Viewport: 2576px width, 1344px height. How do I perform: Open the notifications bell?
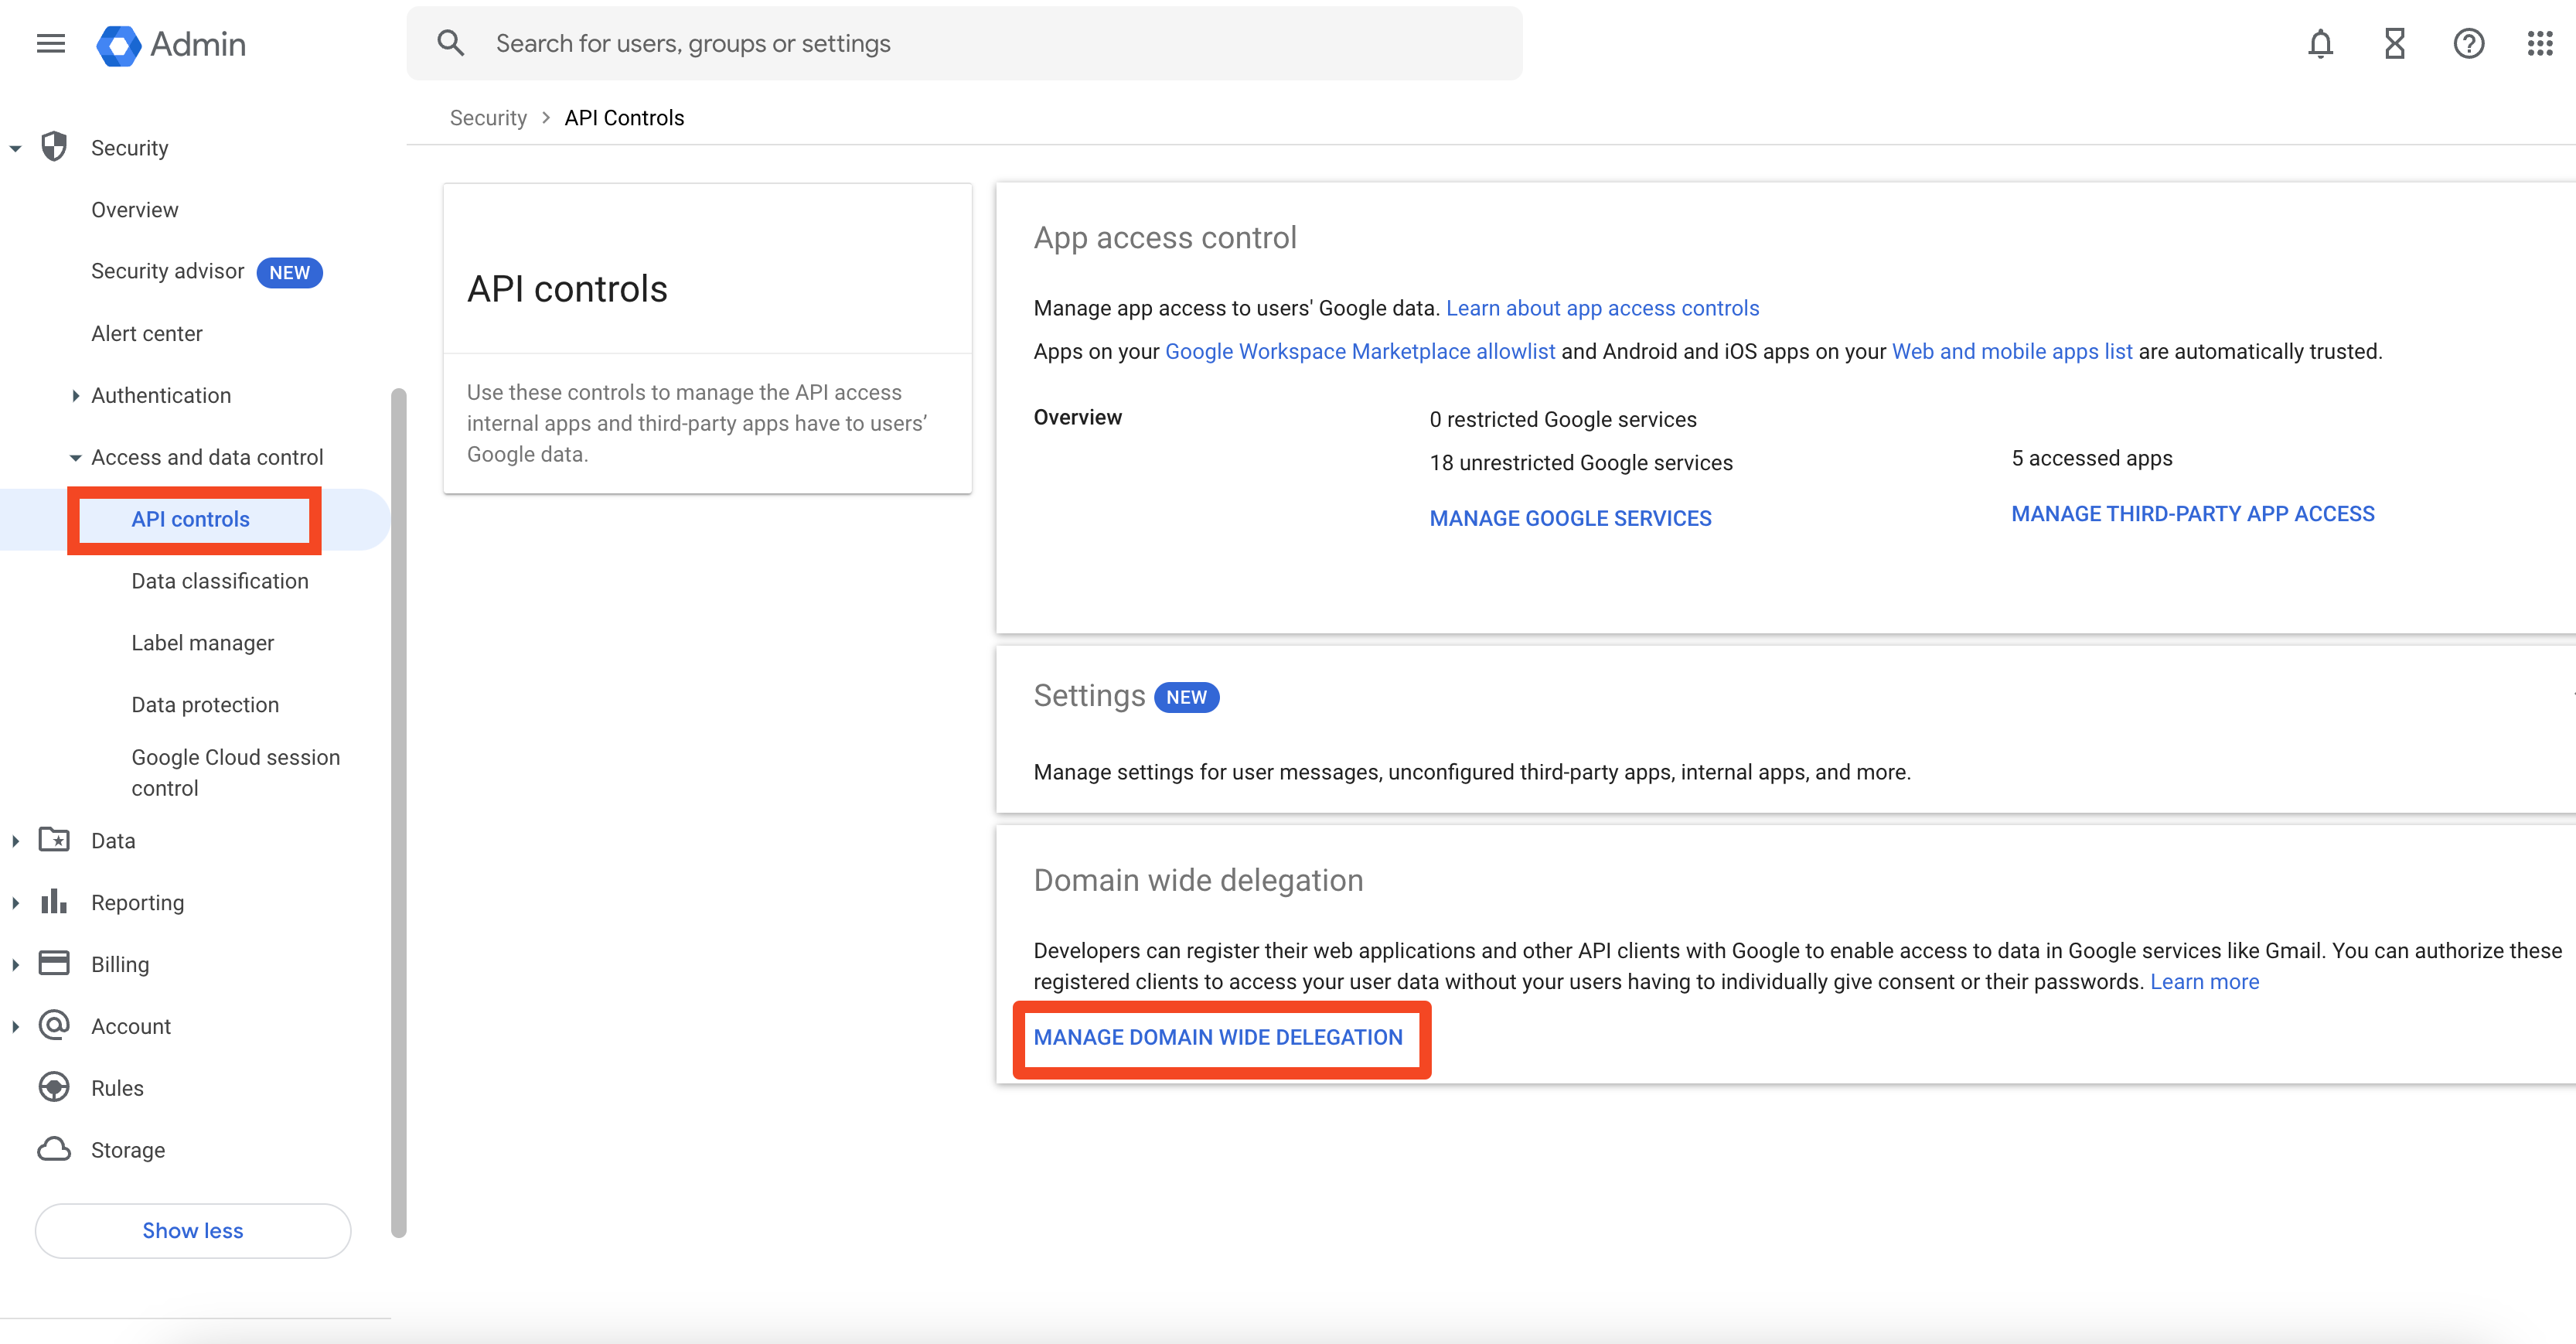coord(2320,44)
